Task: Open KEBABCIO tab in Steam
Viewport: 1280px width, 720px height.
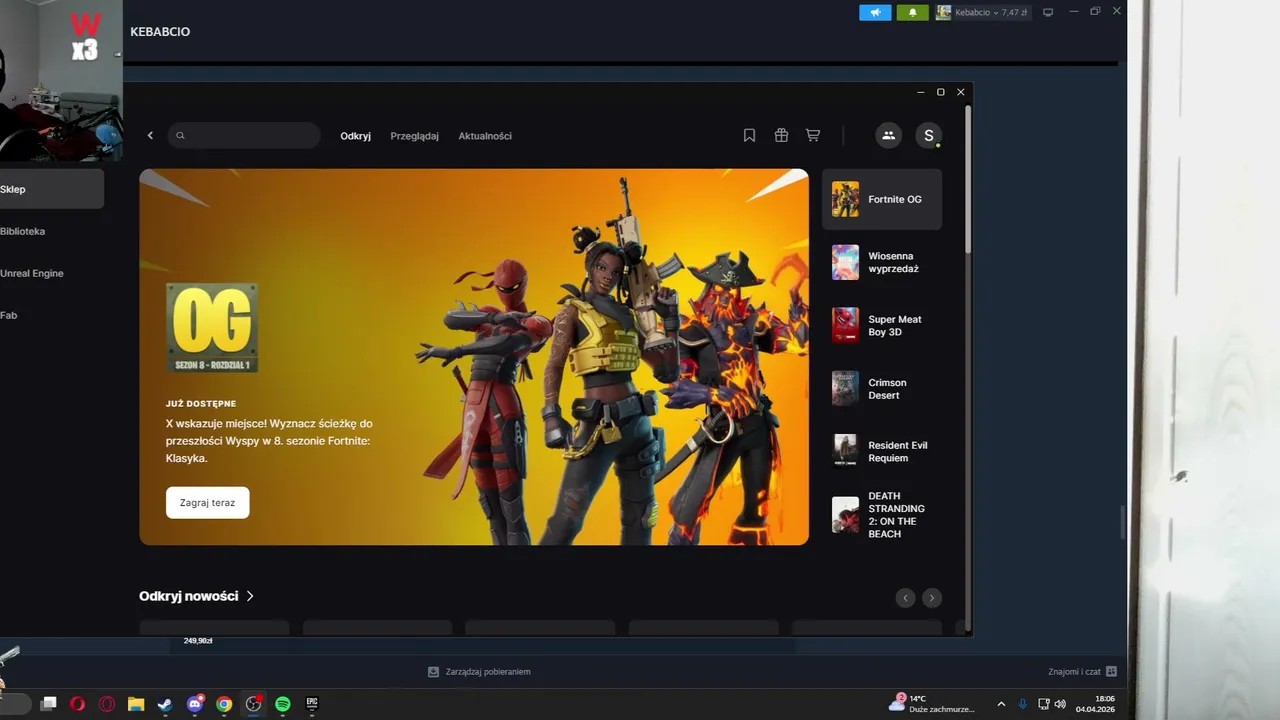Action: tap(160, 32)
